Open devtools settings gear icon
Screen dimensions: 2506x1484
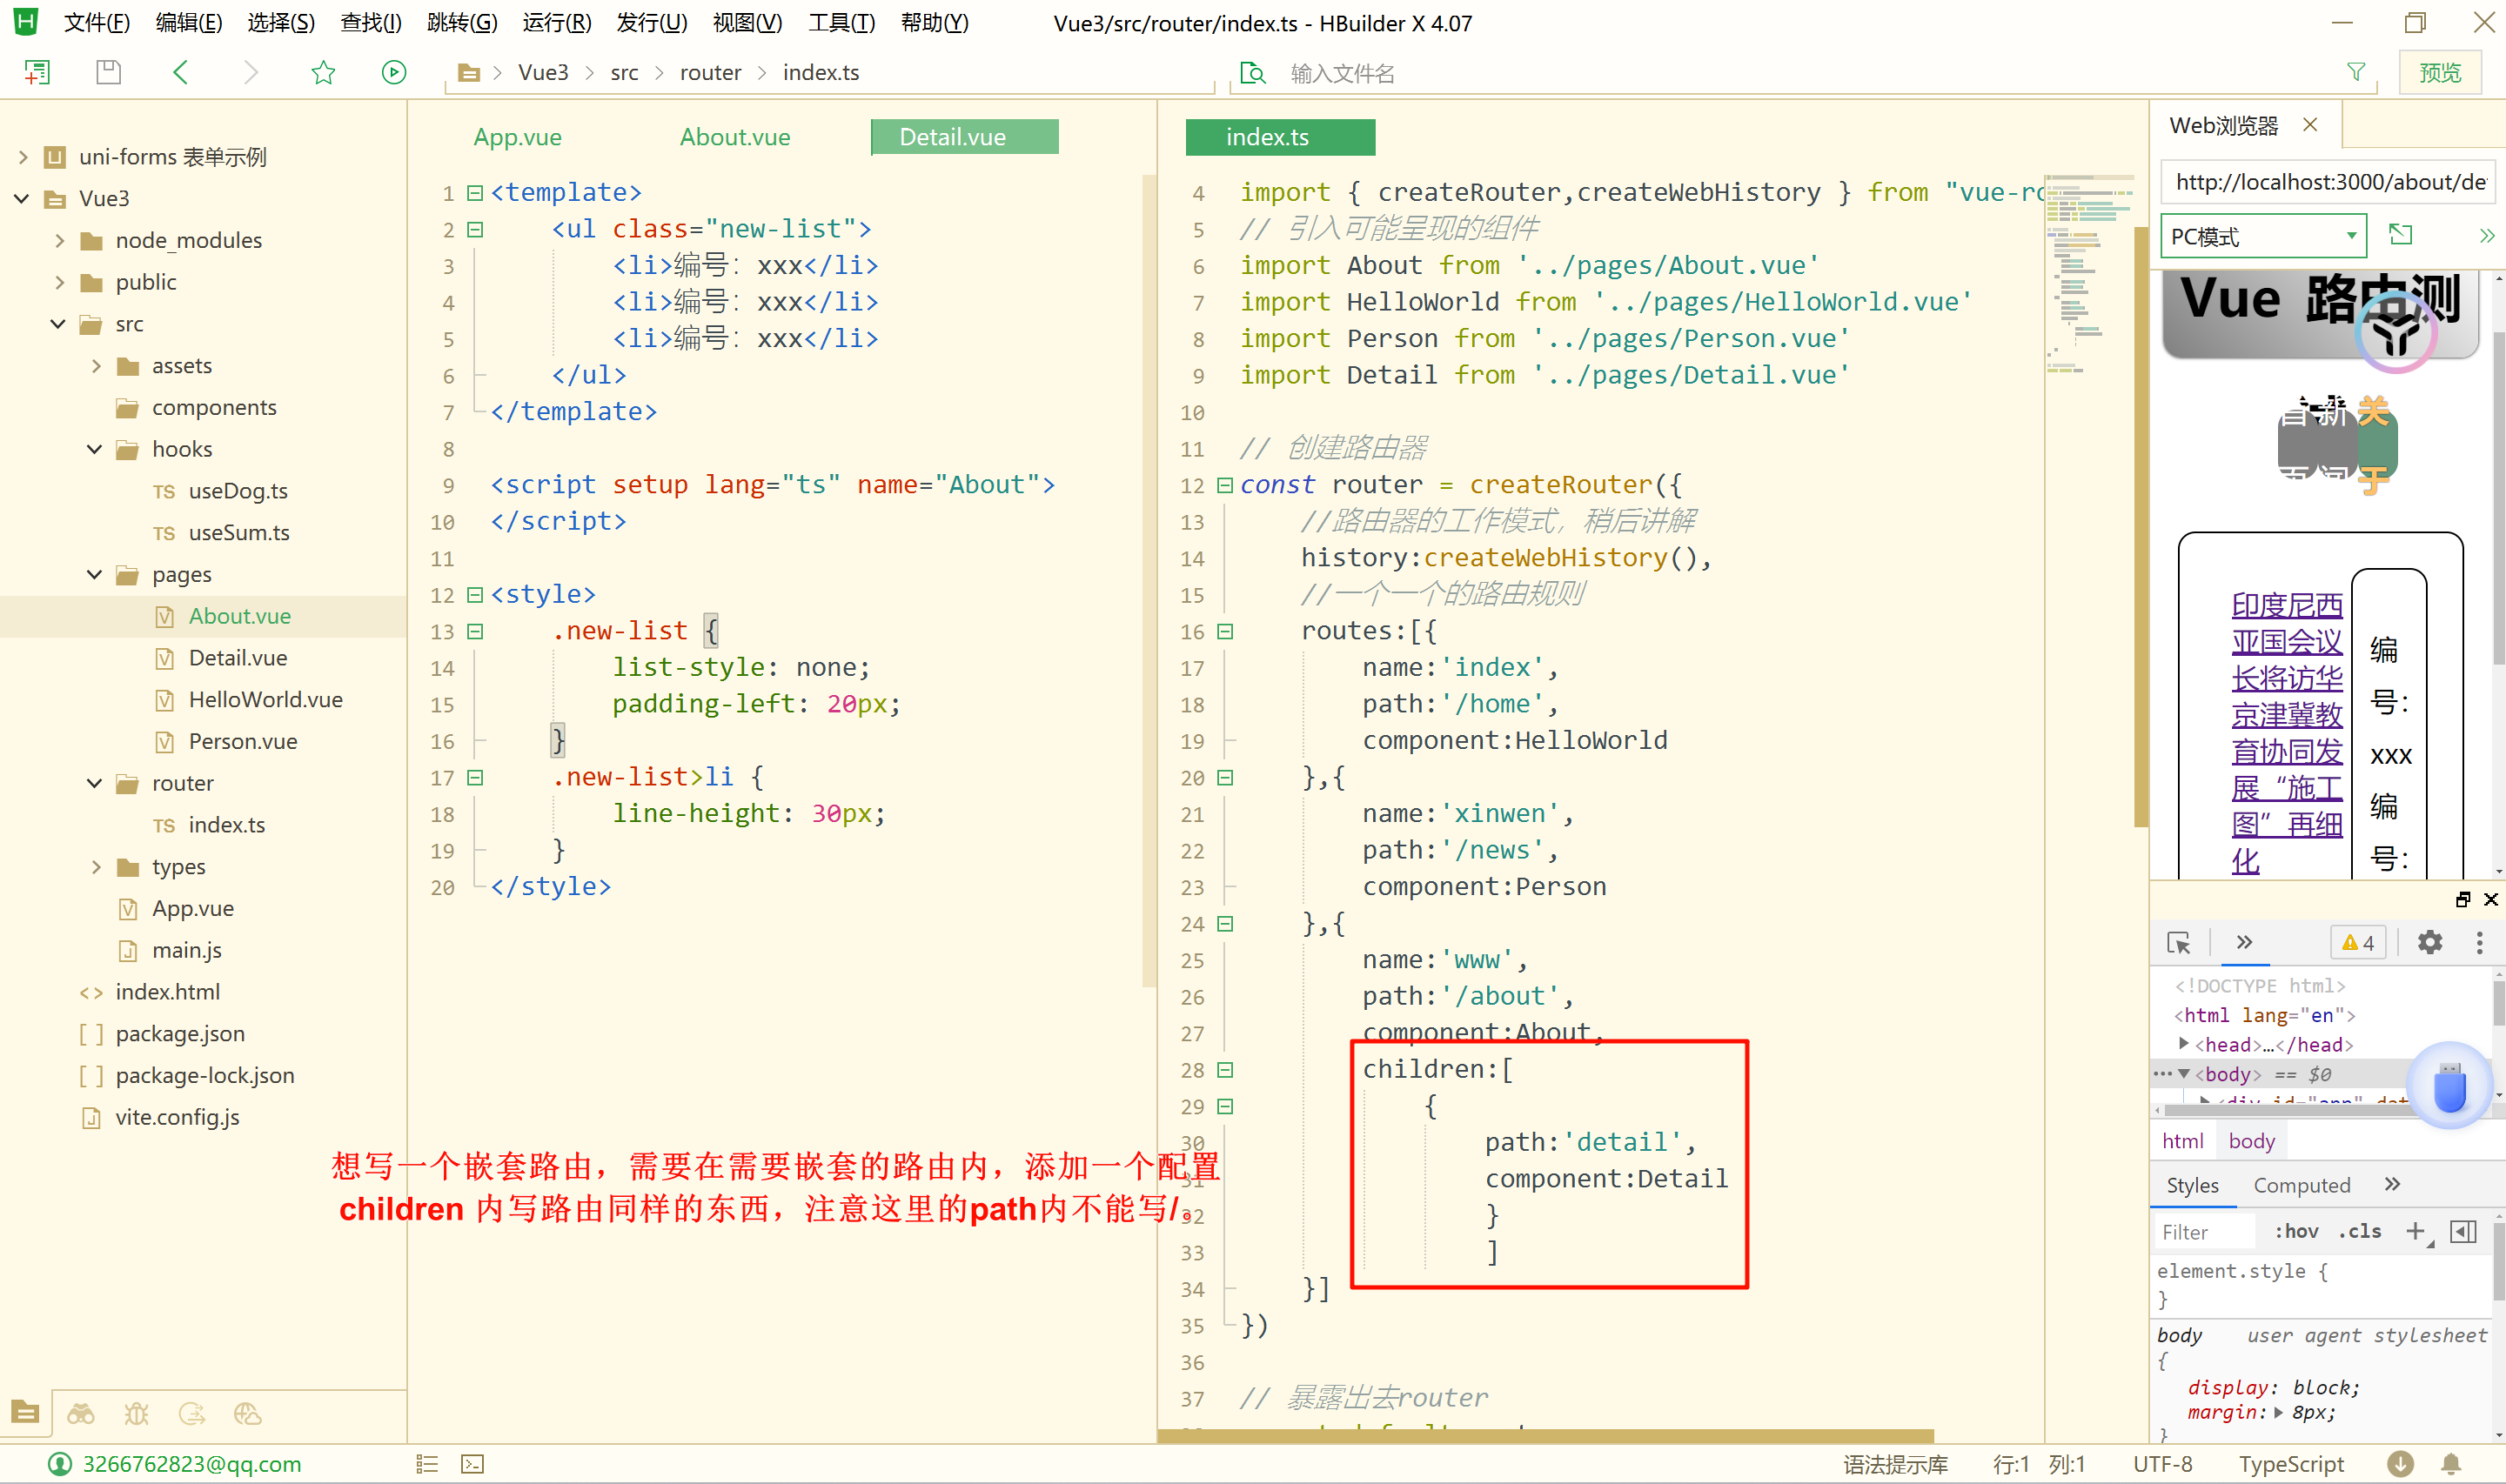[2429, 942]
